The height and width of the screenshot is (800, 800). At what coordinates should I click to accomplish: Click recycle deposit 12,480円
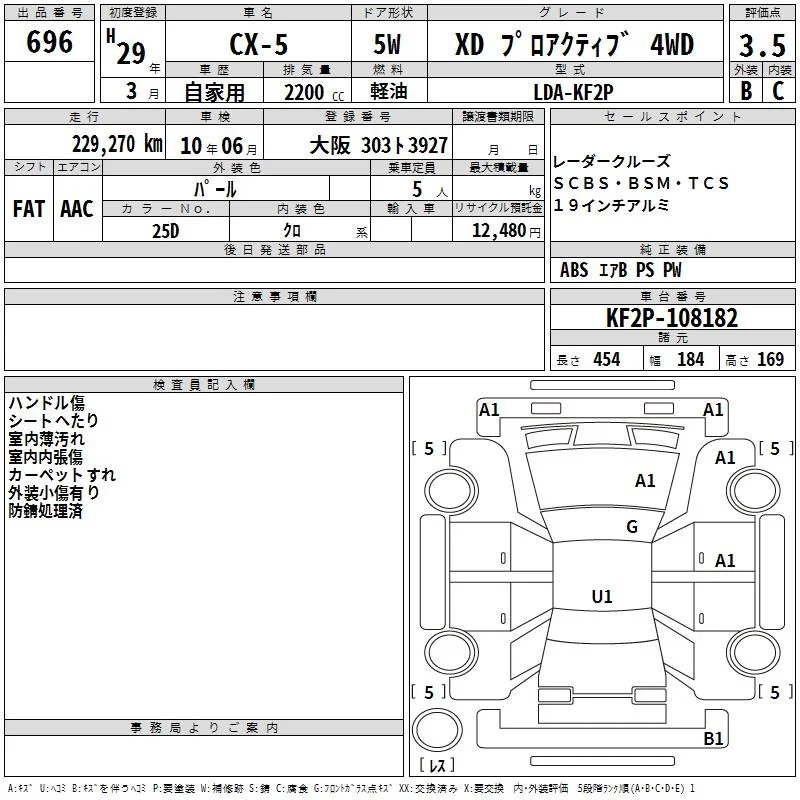pyautogui.click(x=506, y=231)
